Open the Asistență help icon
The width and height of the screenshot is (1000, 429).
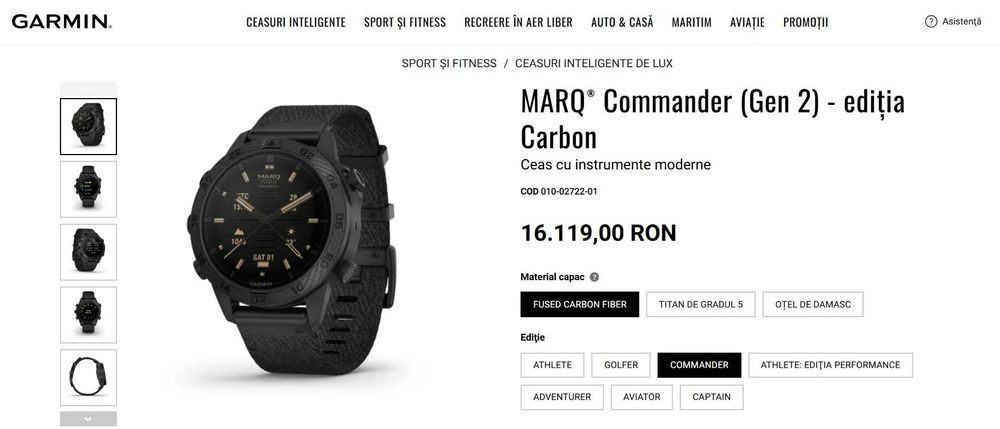tap(930, 22)
